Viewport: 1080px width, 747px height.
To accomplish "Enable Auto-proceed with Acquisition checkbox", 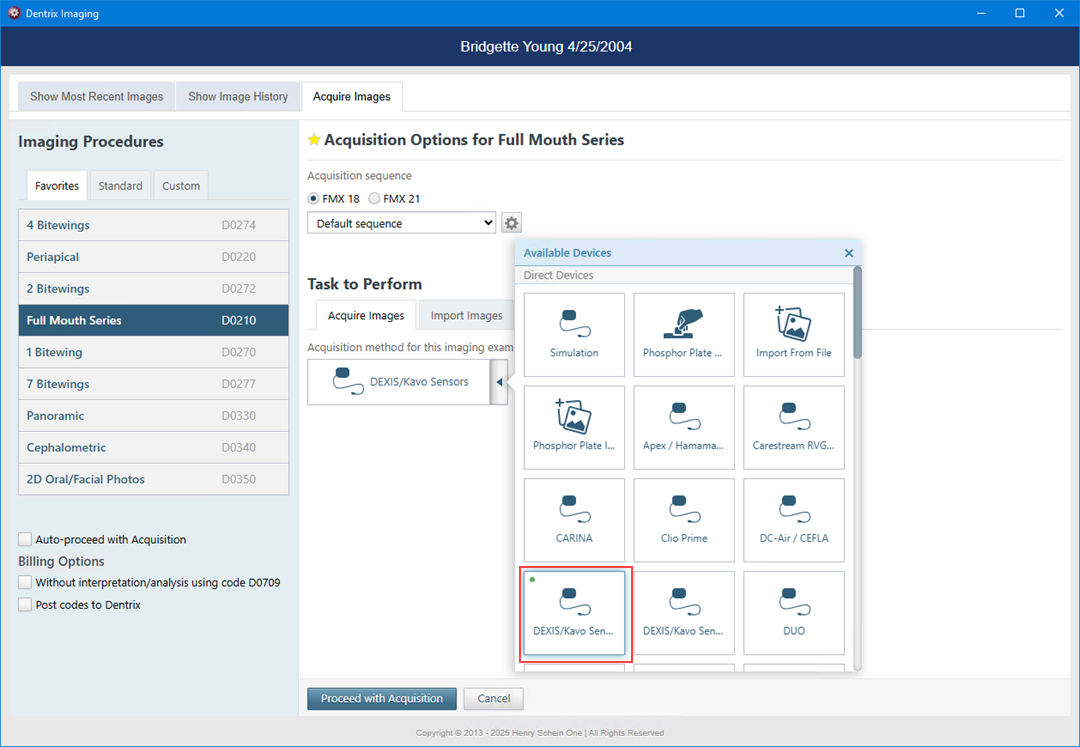I will point(25,539).
